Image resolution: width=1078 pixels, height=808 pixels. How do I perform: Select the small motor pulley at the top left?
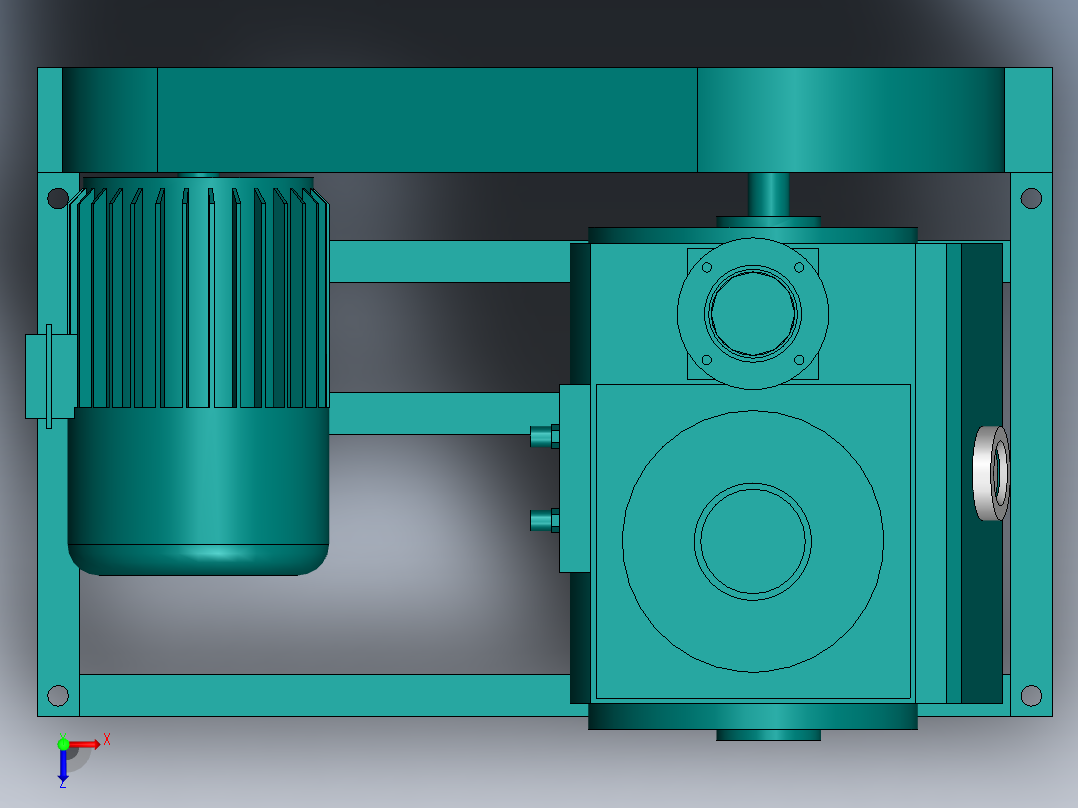pyautogui.click(x=110, y=120)
